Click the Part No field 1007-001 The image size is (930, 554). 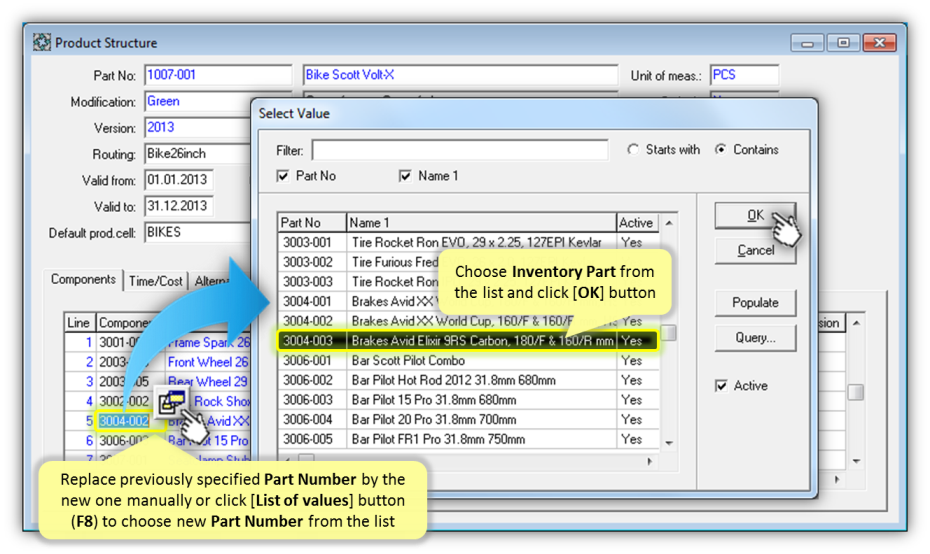tap(218, 75)
